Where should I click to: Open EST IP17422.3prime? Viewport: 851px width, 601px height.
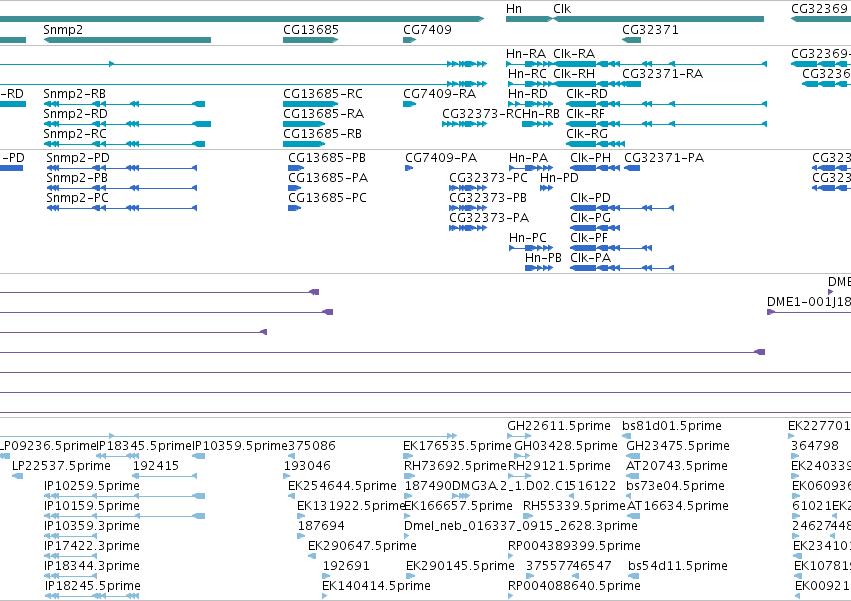coord(92,546)
